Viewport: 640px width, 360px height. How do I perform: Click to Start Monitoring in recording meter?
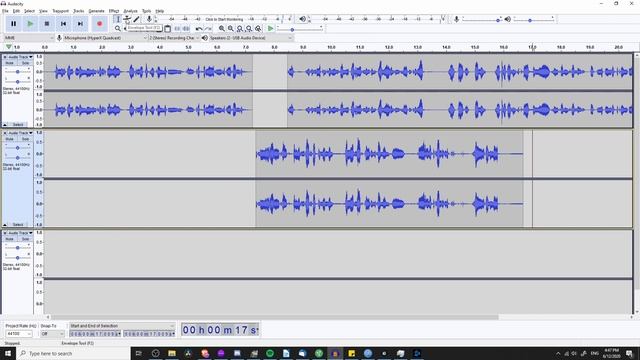point(224,19)
